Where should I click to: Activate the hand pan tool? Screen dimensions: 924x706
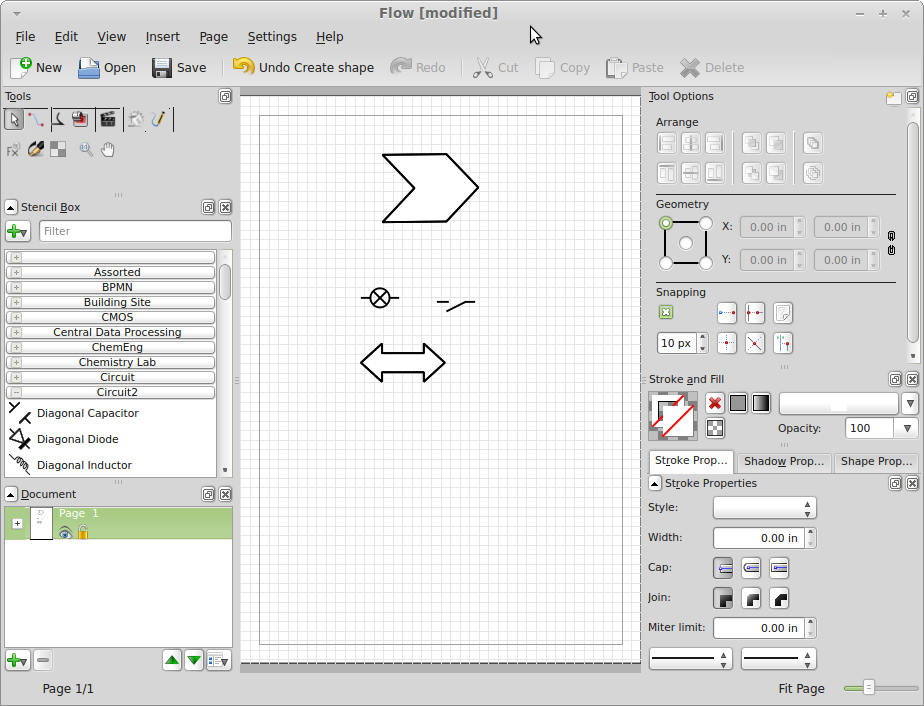click(x=108, y=149)
